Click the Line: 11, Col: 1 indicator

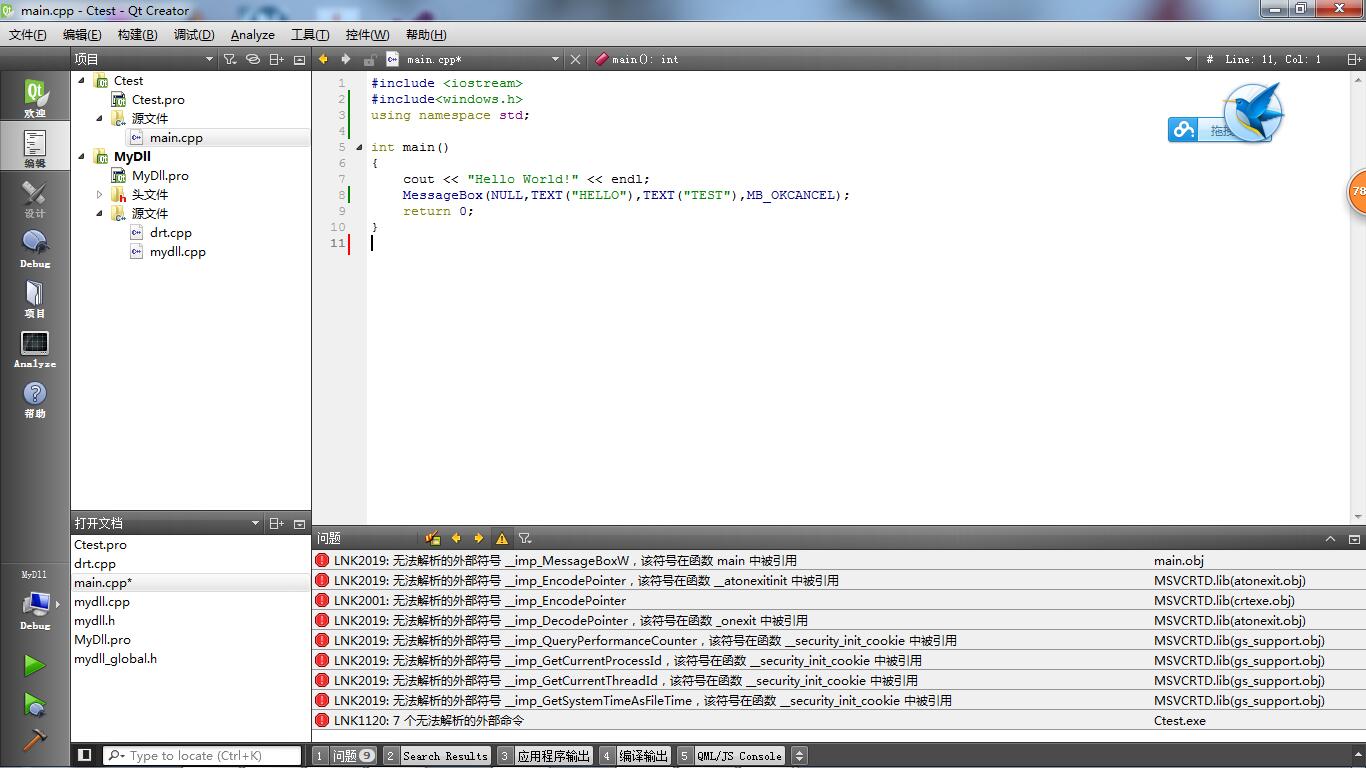[x=1273, y=59]
